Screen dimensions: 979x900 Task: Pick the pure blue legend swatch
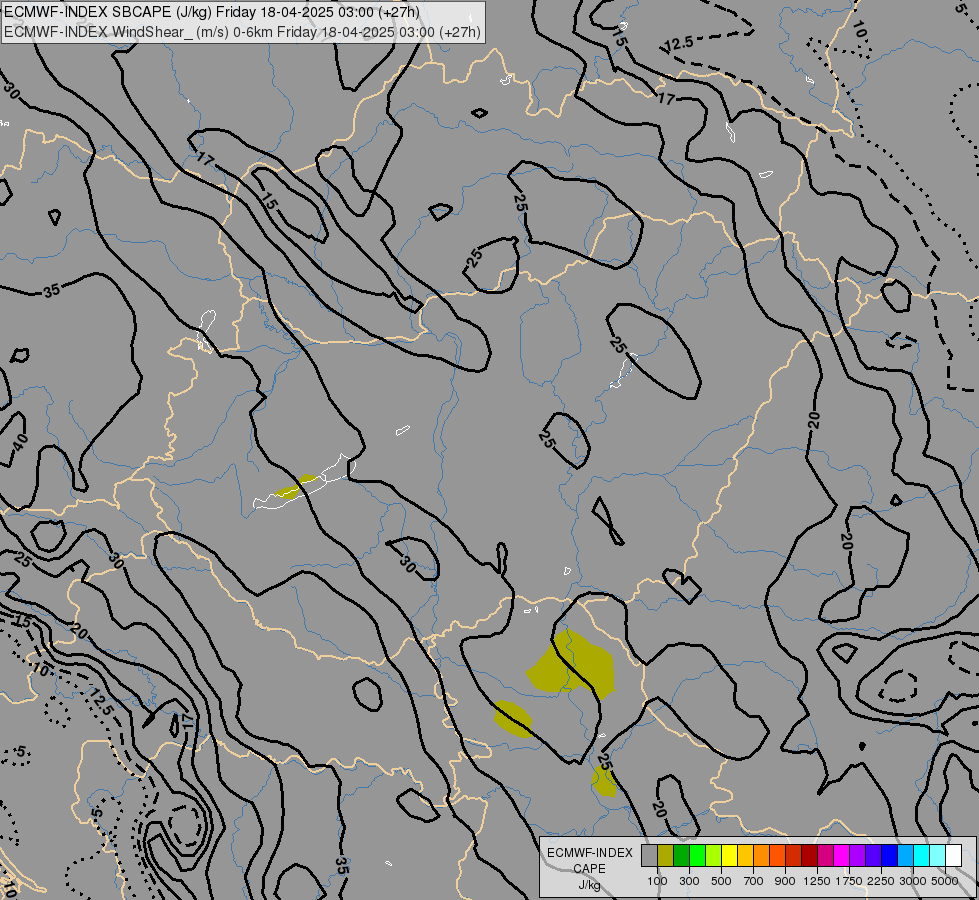coord(889,856)
